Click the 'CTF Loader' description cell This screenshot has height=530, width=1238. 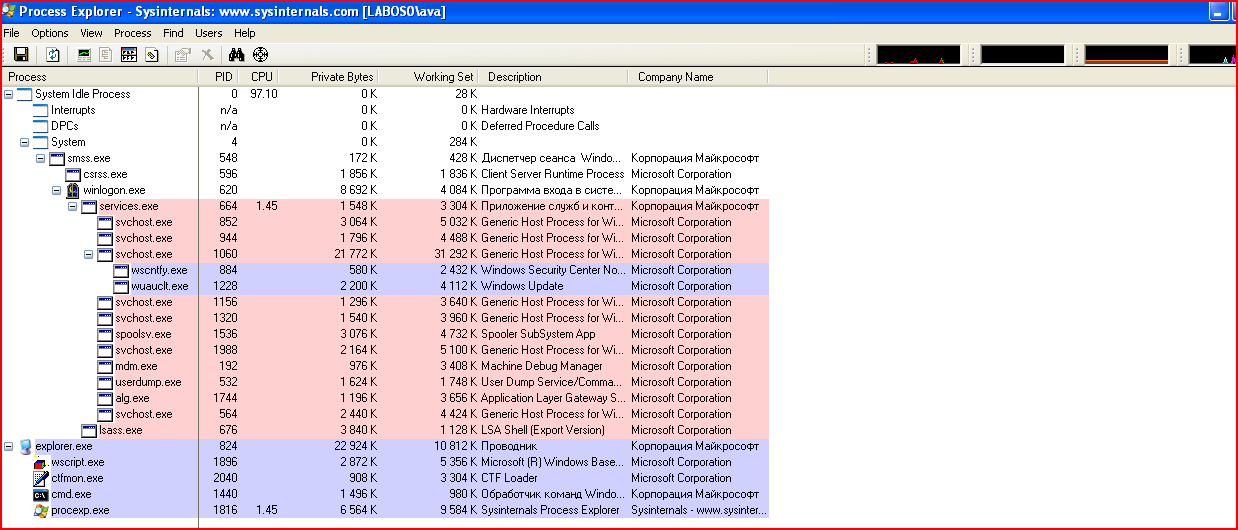509,478
